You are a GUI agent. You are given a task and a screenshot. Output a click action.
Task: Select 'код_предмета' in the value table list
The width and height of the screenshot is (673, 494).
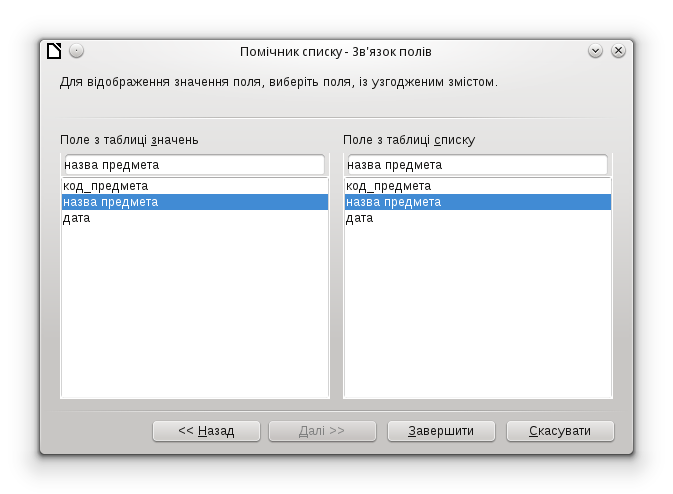pos(106,186)
